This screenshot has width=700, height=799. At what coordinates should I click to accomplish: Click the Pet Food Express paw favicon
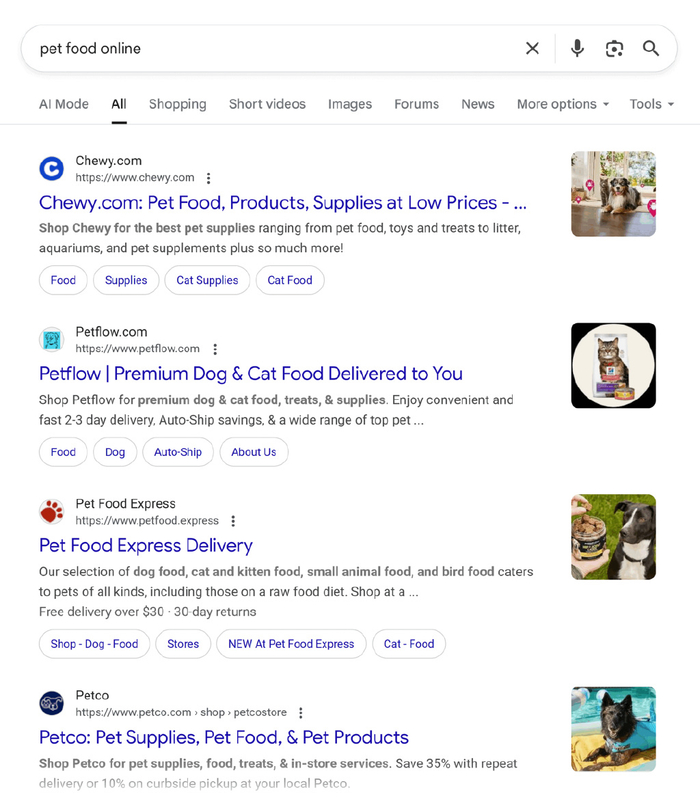[51, 512]
